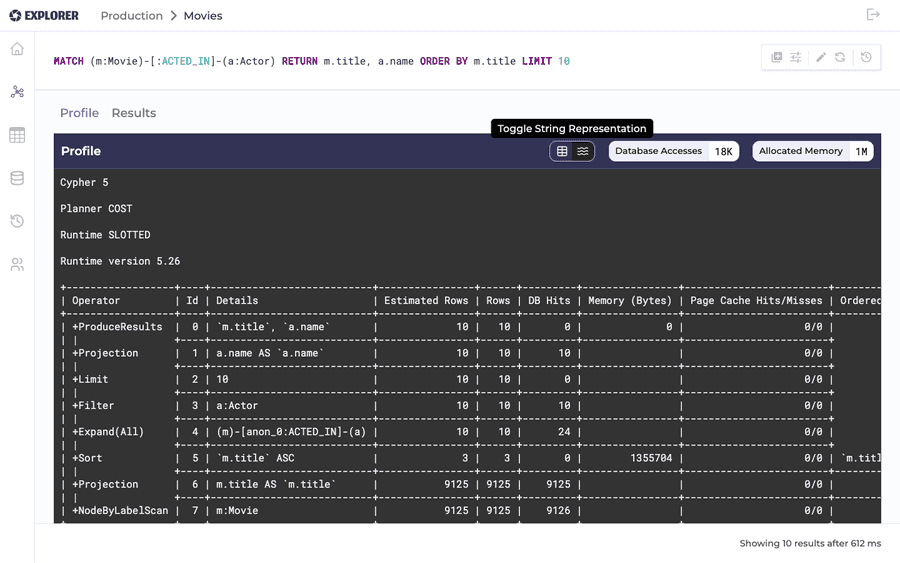Open the database sidebar icon

17,178
